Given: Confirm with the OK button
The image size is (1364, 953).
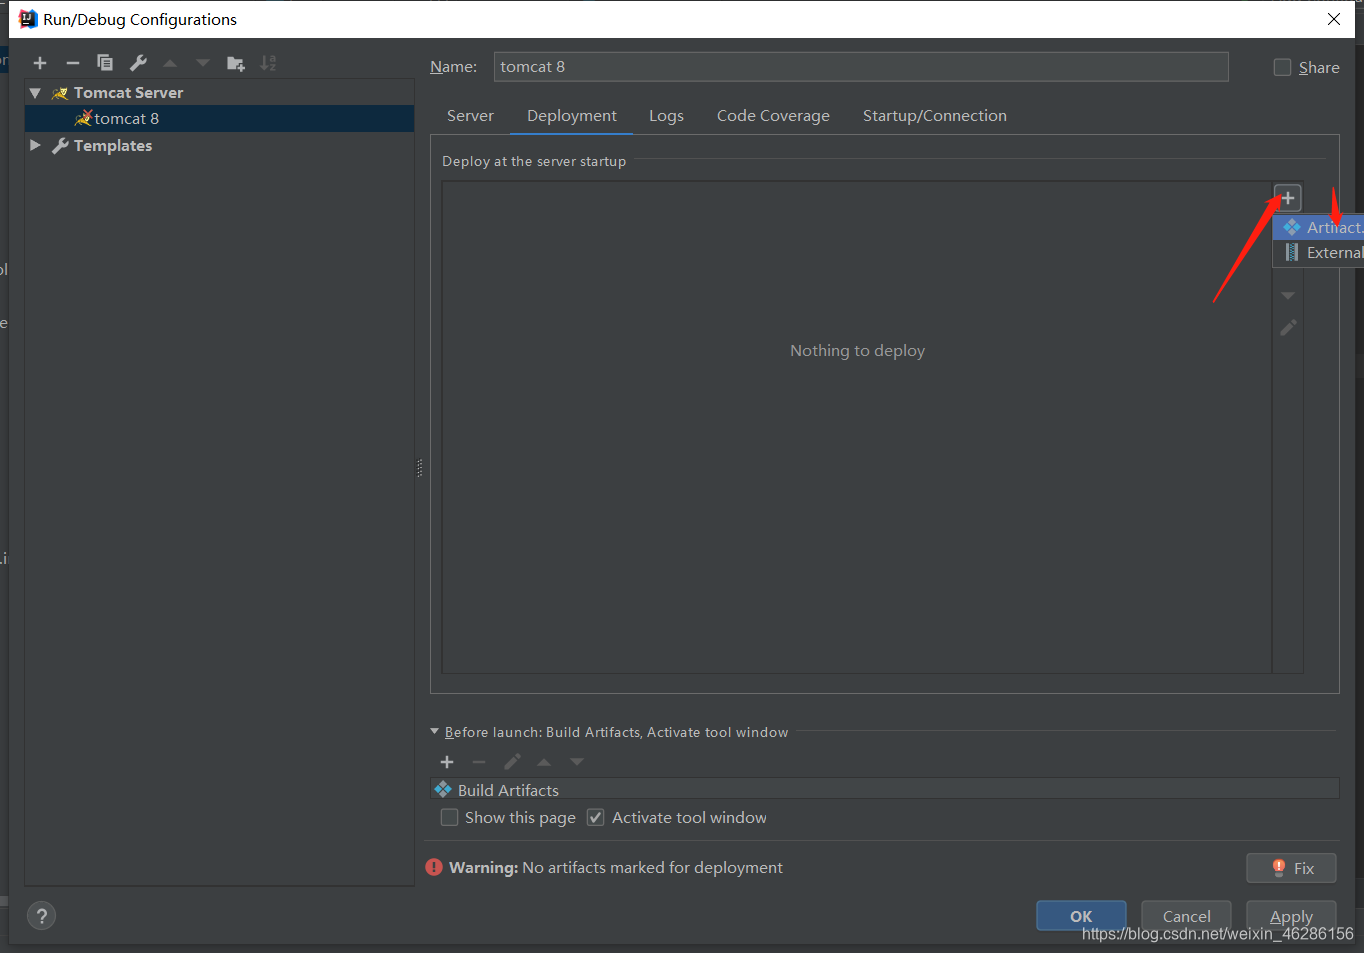Looking at the screenshot, I should click(1081, 916).
